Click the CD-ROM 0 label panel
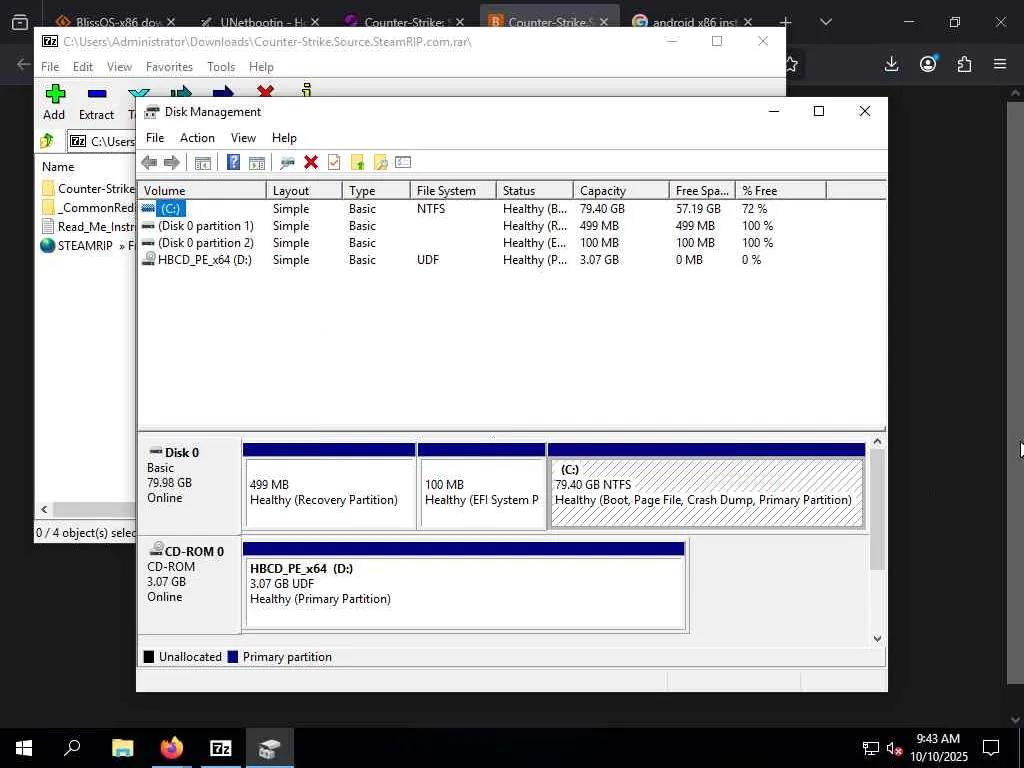Image resolution: width=1024 pixels, height=768 pixels. tap(189, 584)
